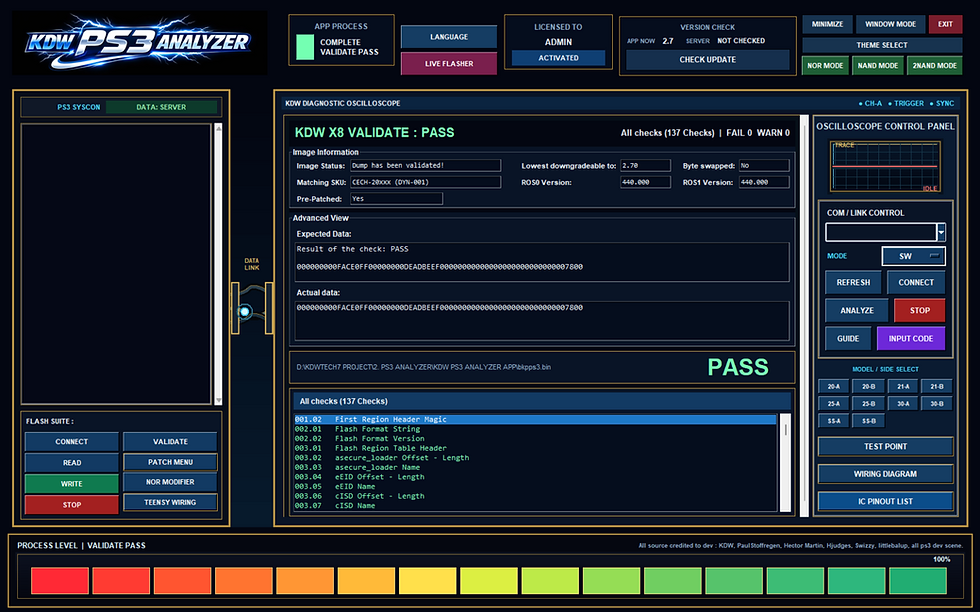This screenshot has width=980, height=612.
Task: Click the checks list scrollbar
Action: (786, 463)
